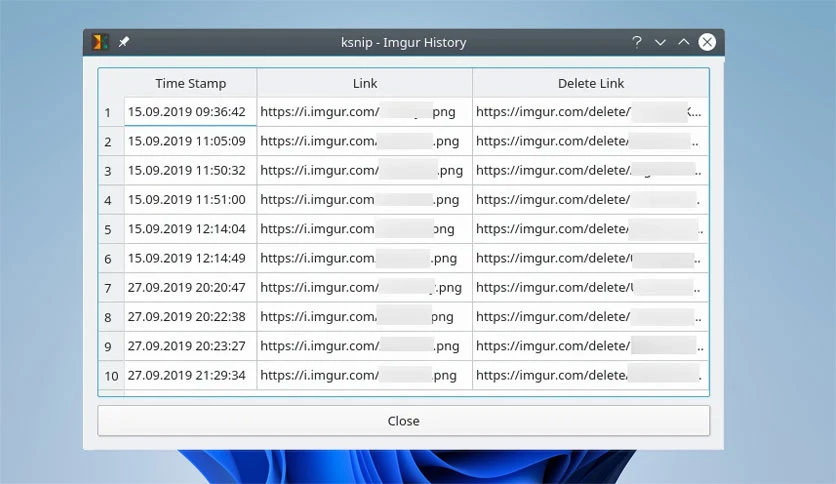This screenshot has height=484, width=836.
Task: Select timestamp 15.09.2019 11:51:00 cell
Action: tap(190, 200)
